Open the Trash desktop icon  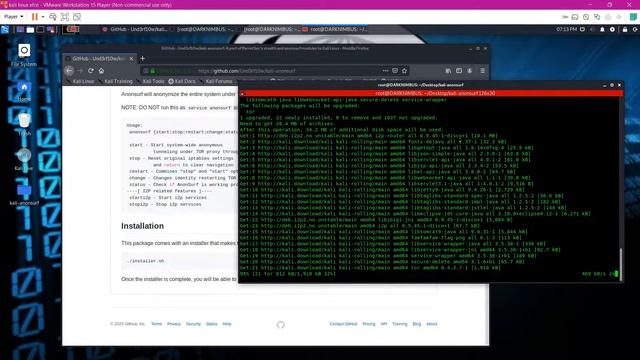point(24,124)
